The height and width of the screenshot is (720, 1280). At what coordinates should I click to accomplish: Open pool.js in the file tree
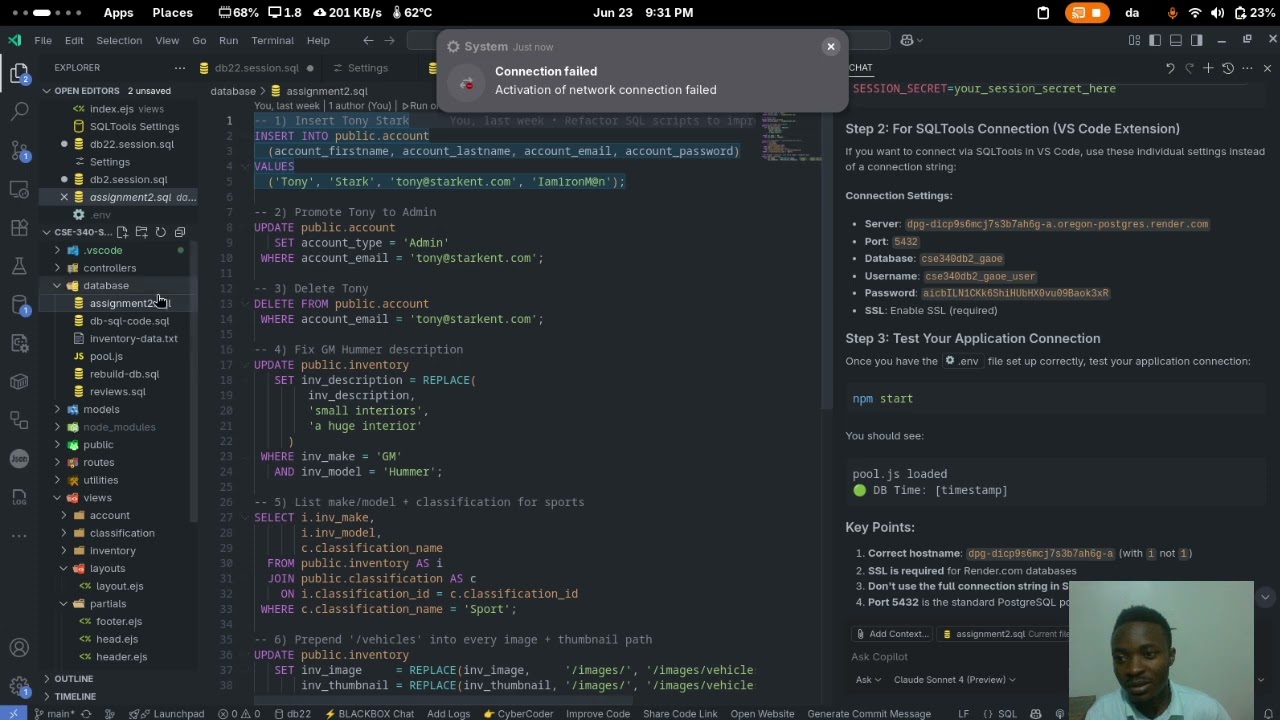click(106, 356)
